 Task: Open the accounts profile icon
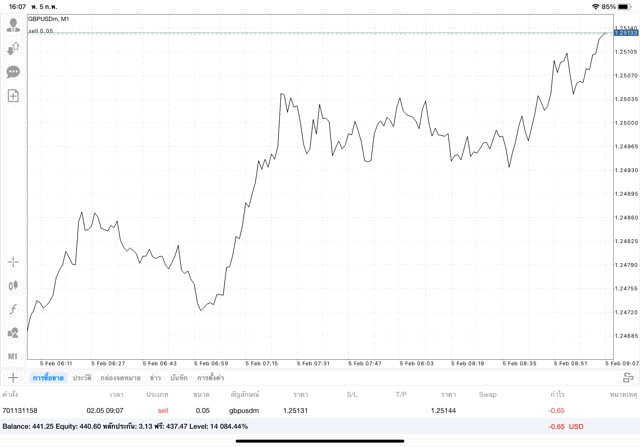(x=13, y=25)
